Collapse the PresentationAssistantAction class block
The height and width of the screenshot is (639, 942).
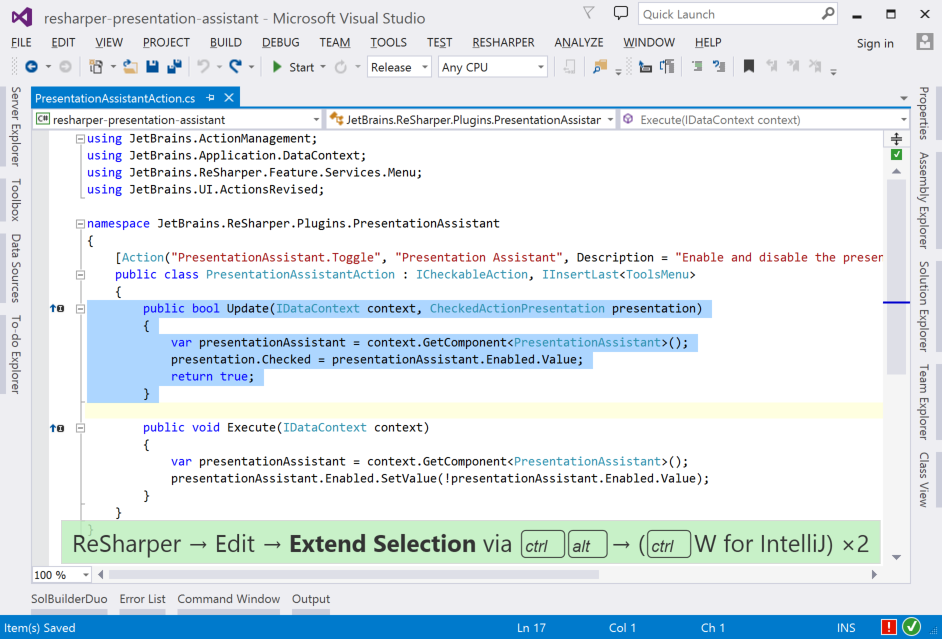pos(80,275)
